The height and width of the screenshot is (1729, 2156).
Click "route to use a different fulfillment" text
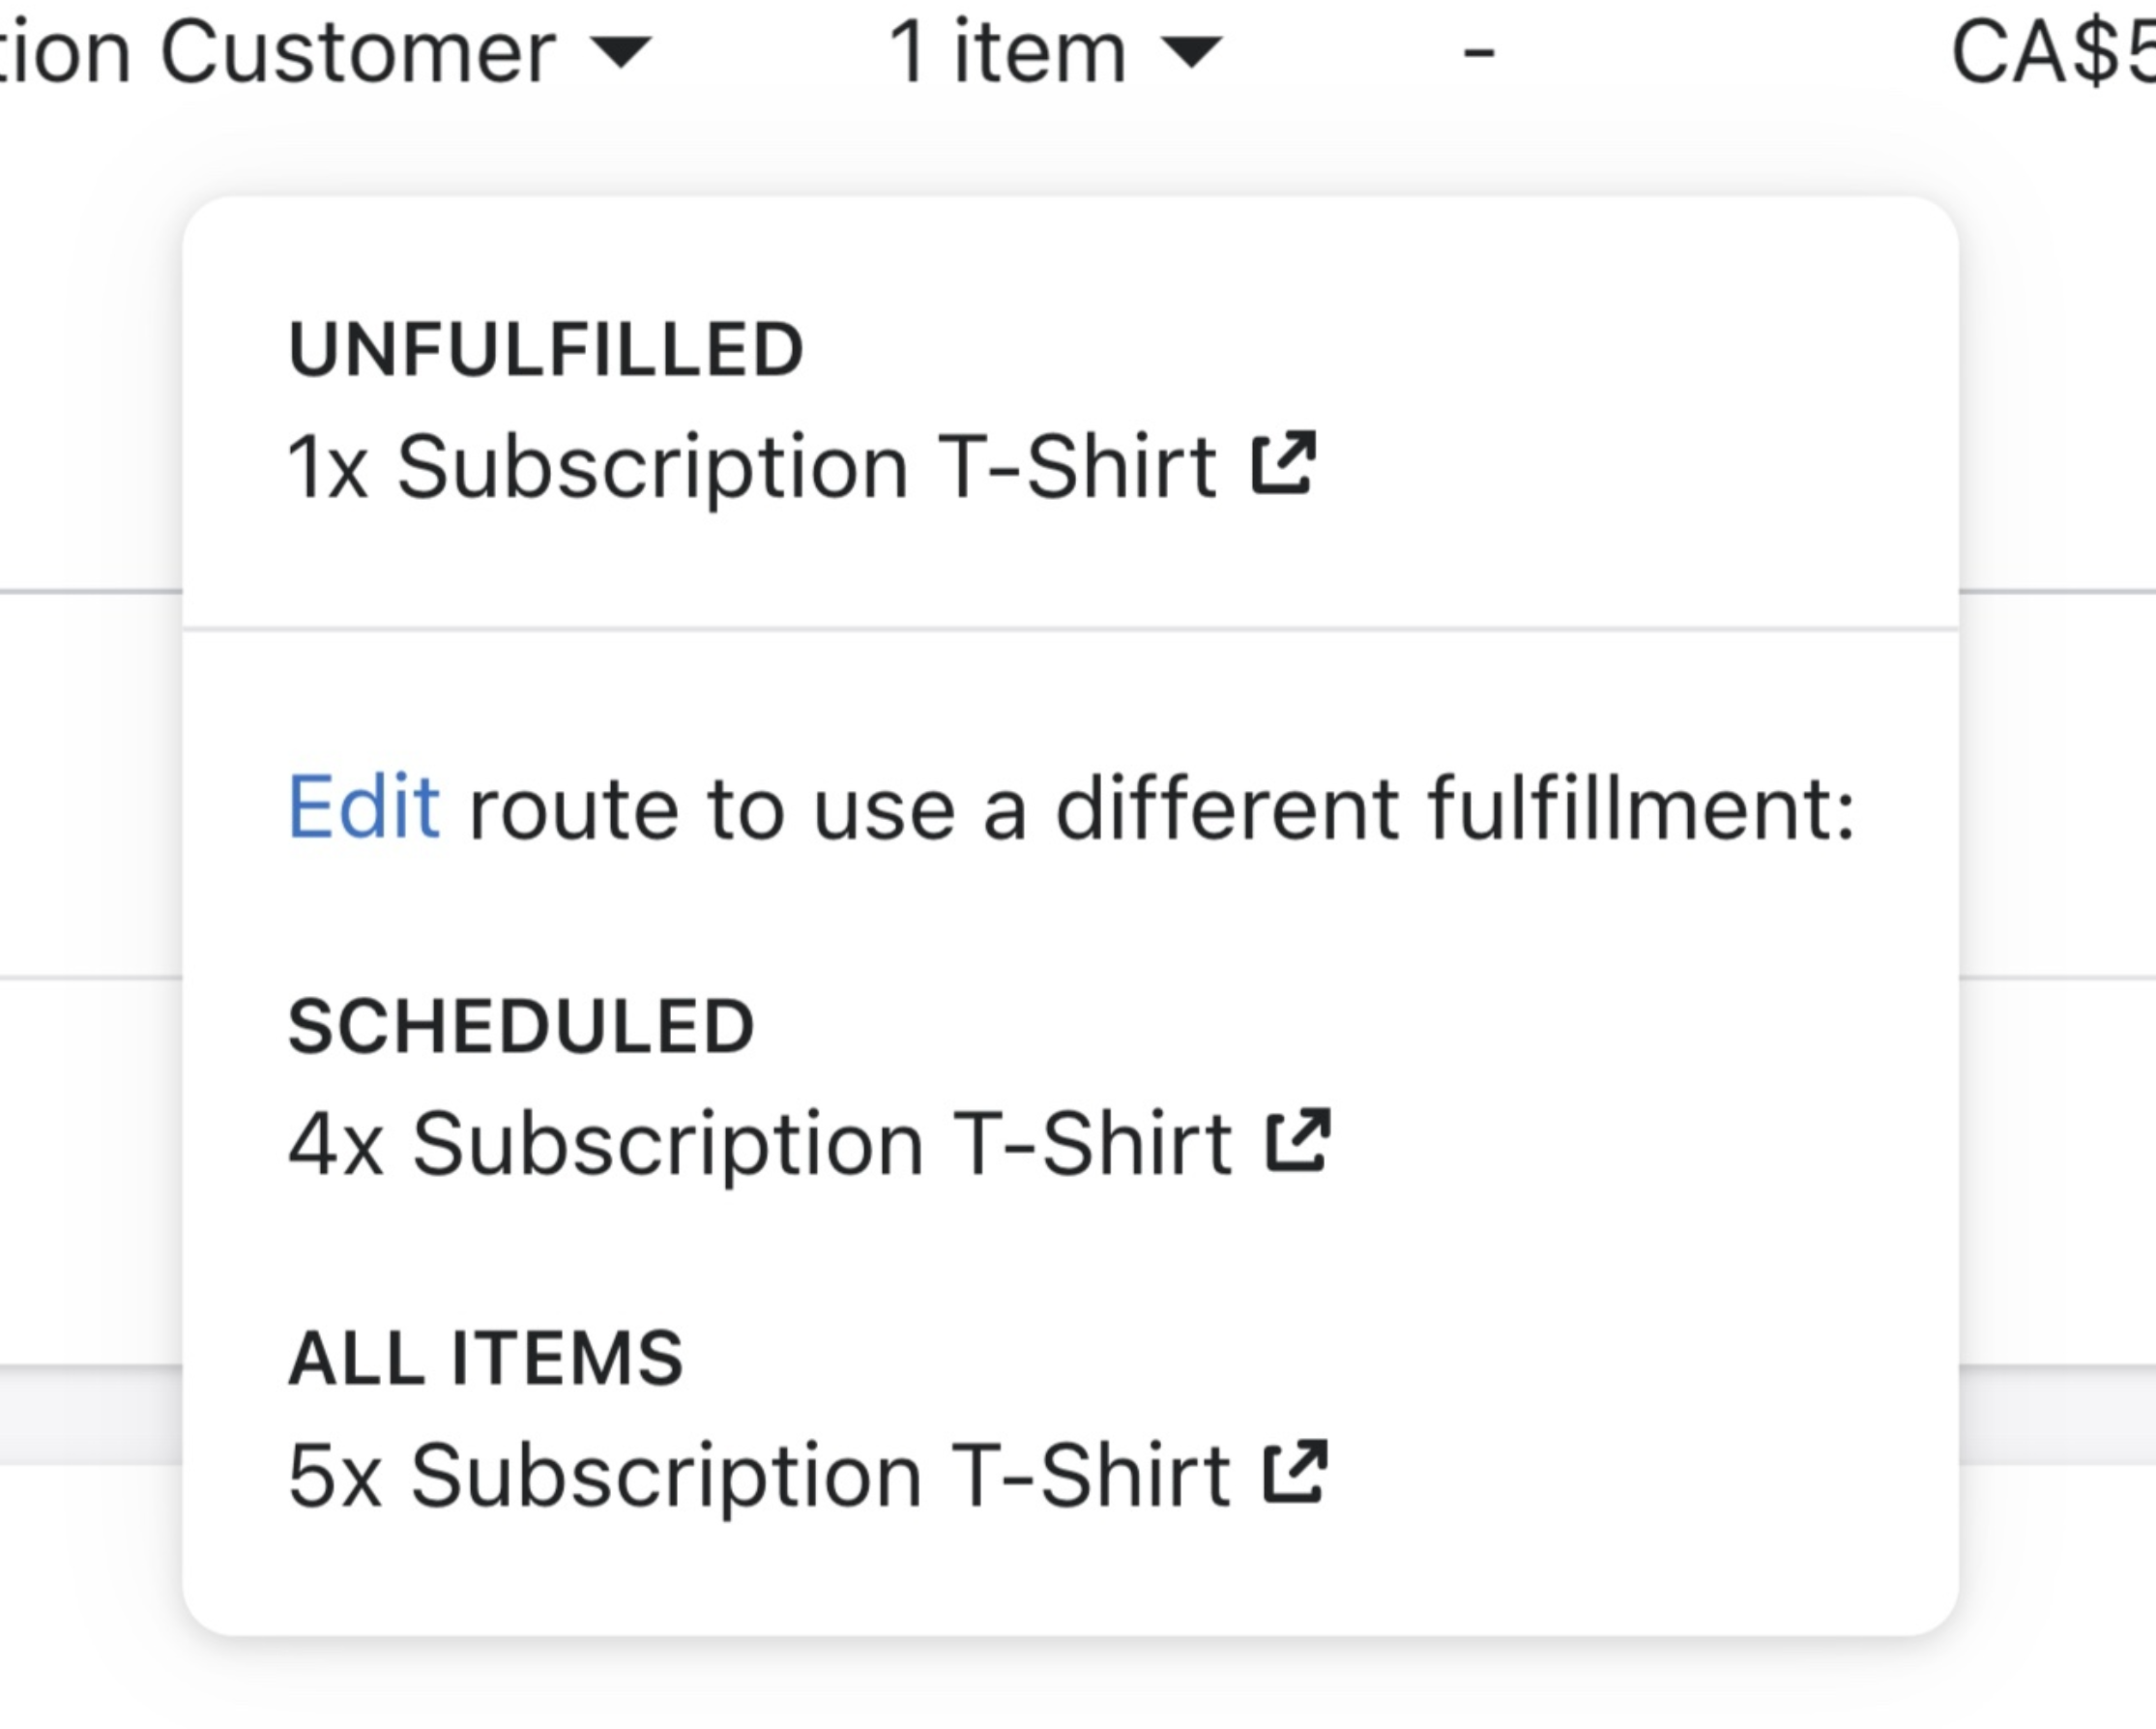(x=1160, y=808)
